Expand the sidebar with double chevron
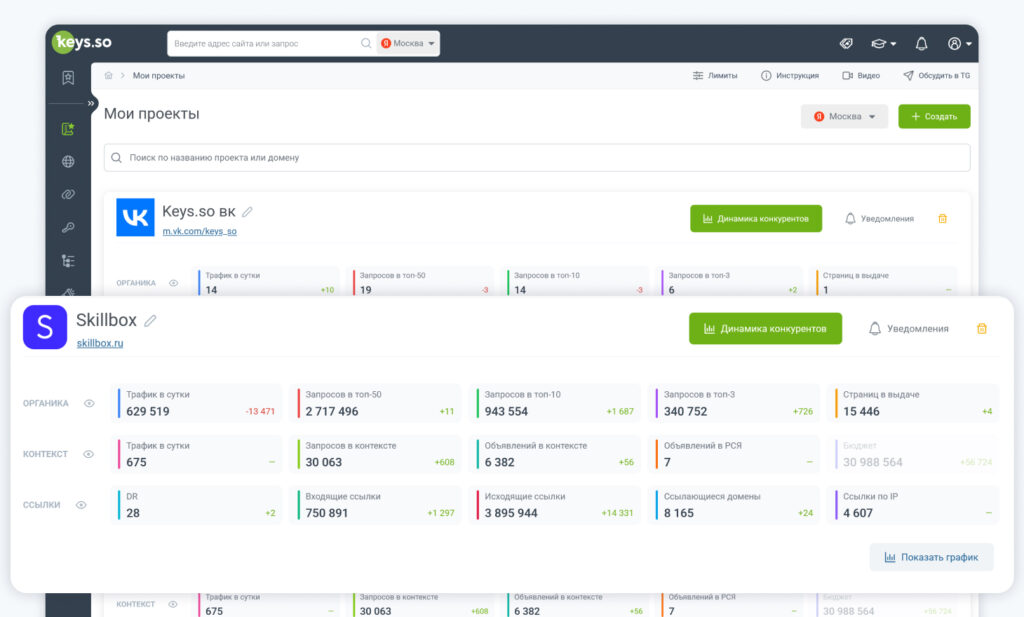 click(x=91, y=103)
